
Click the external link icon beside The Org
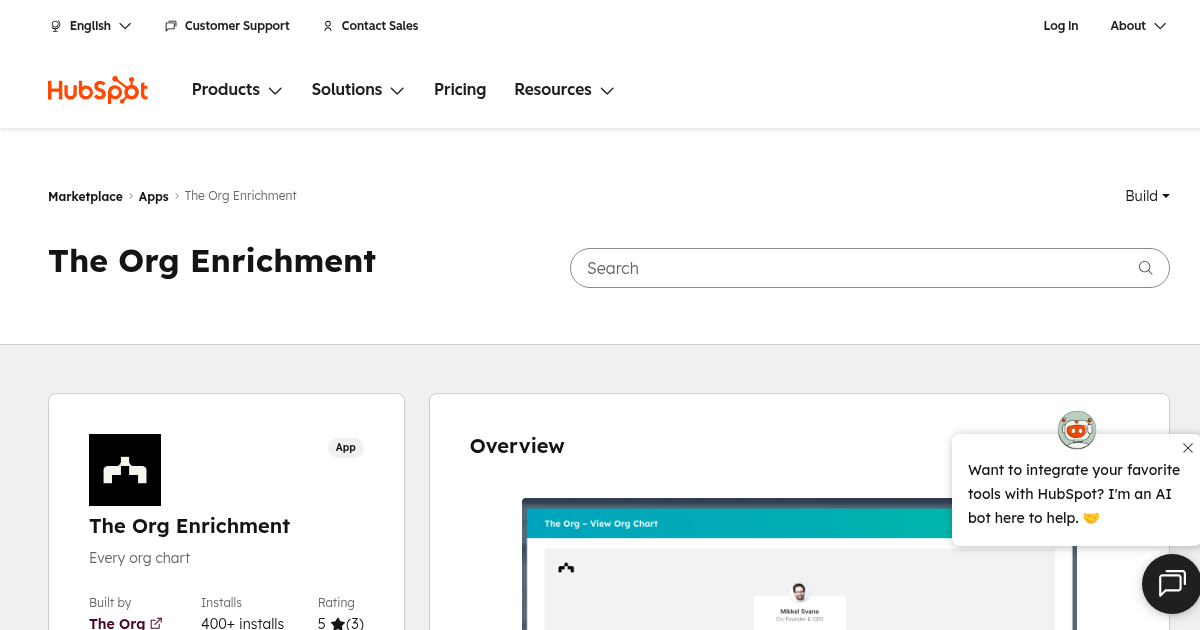[x=156, y=623]
